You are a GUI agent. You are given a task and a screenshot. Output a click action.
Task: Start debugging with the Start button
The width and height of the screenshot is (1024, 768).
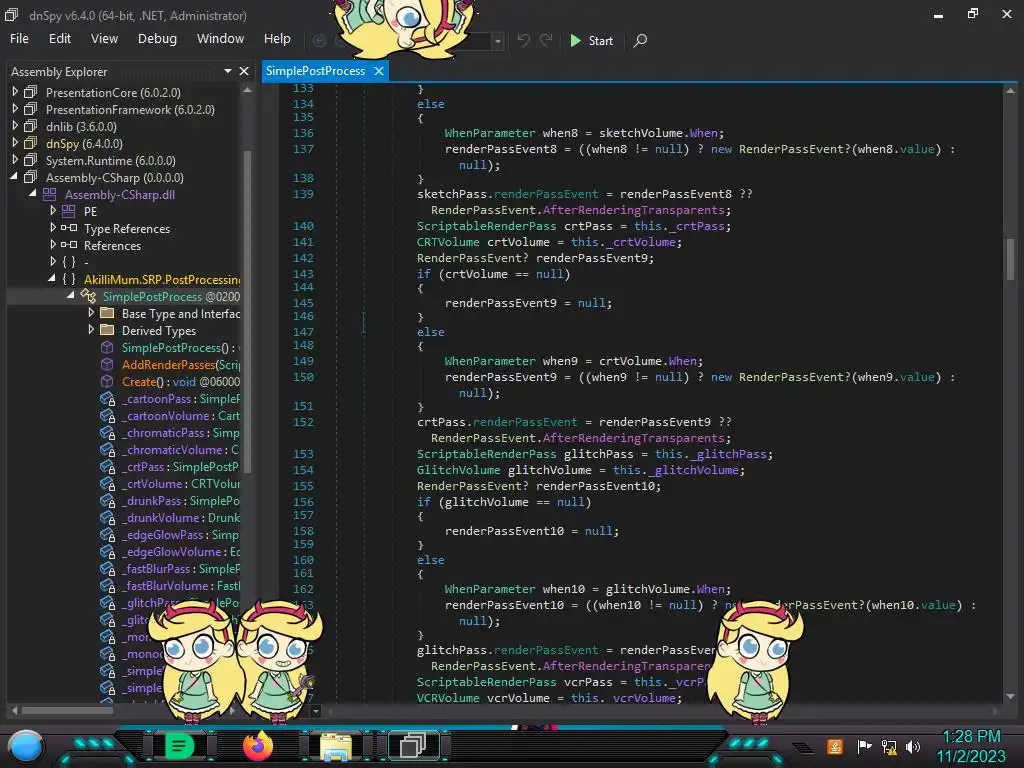tap(592, 40)
